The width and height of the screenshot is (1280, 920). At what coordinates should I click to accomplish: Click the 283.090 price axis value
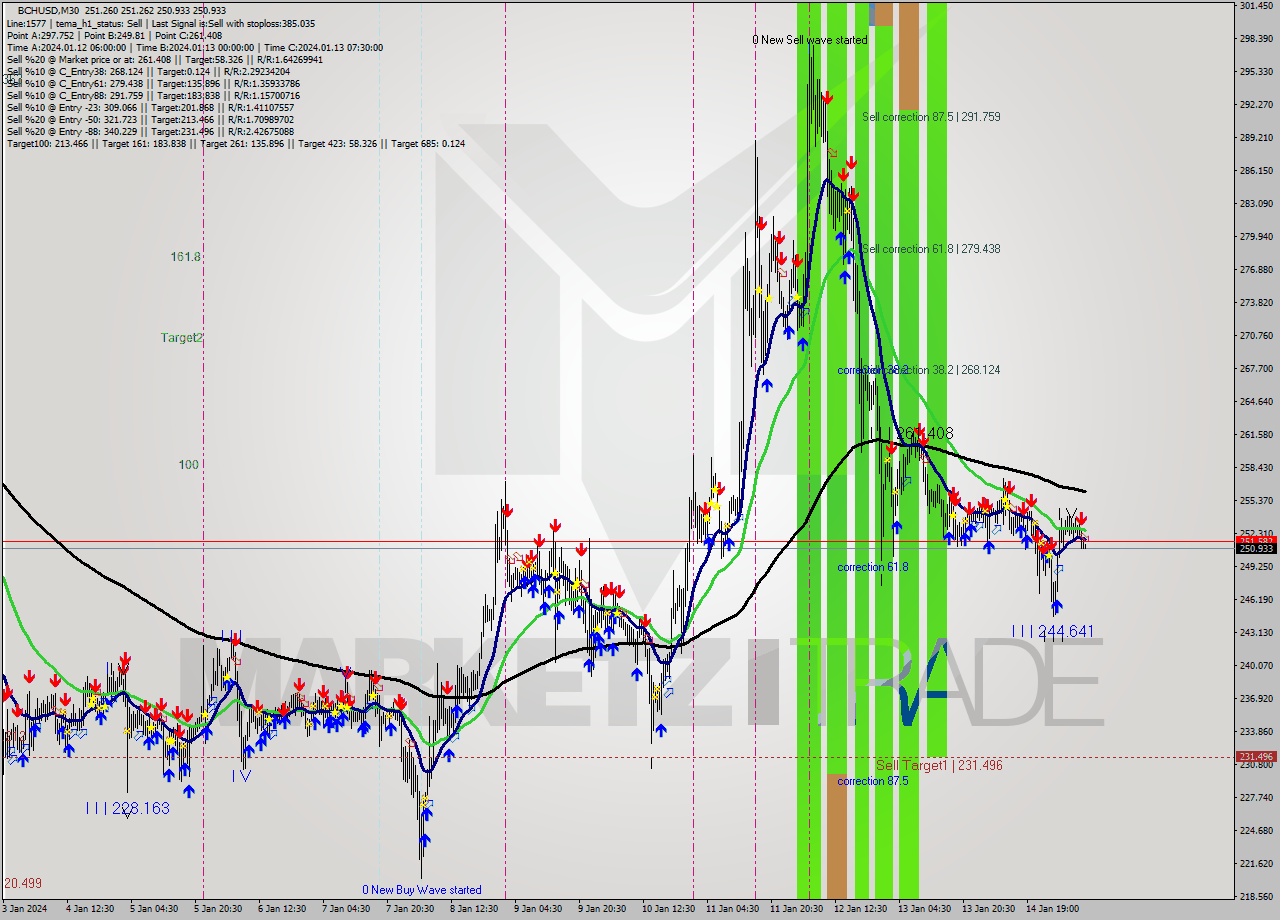pos(1255,203)
